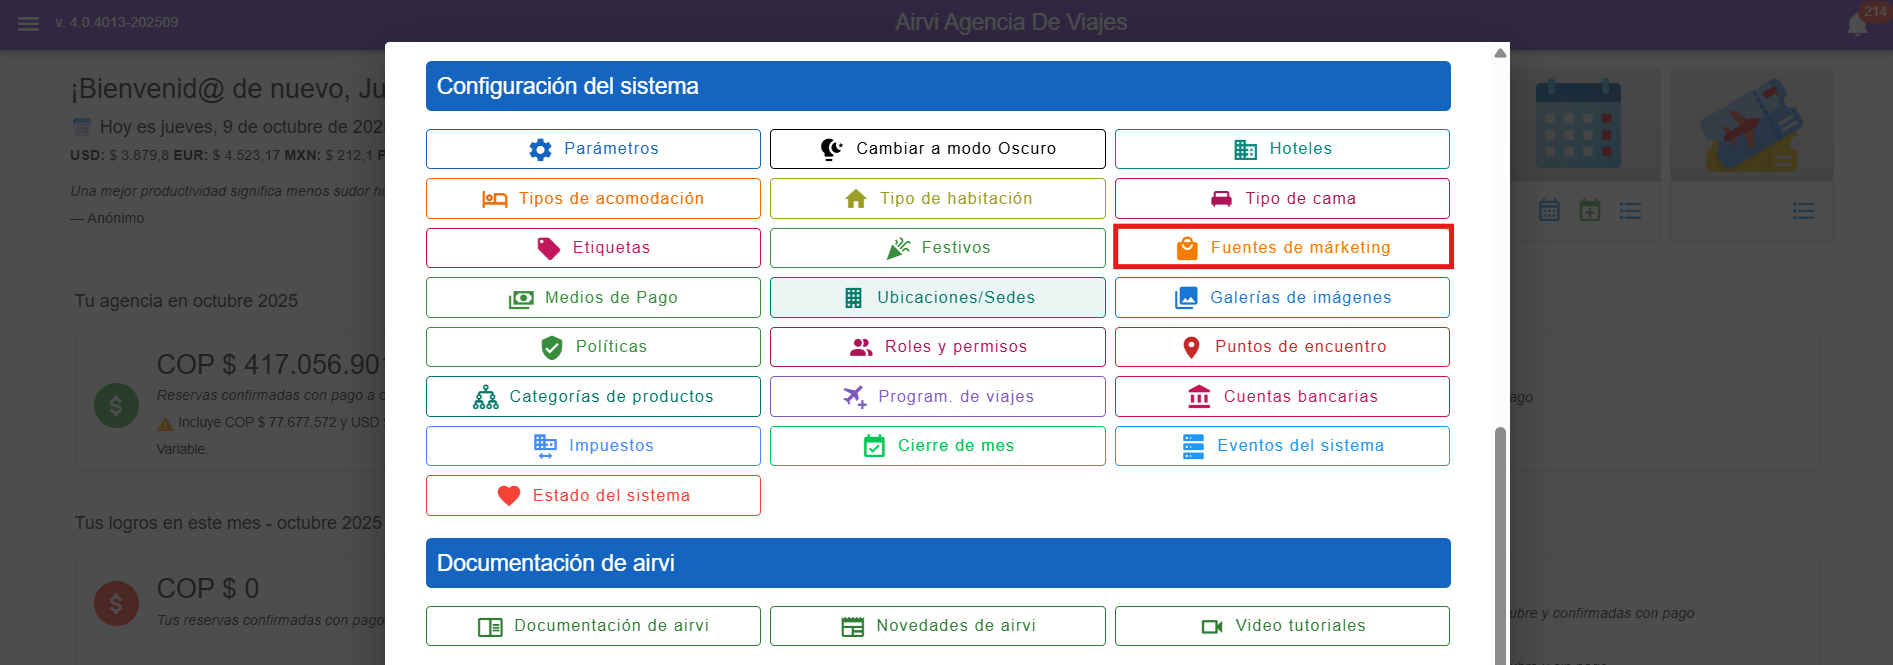
Task: Click the shield icon beside Políticas
Action: point(551,347)
